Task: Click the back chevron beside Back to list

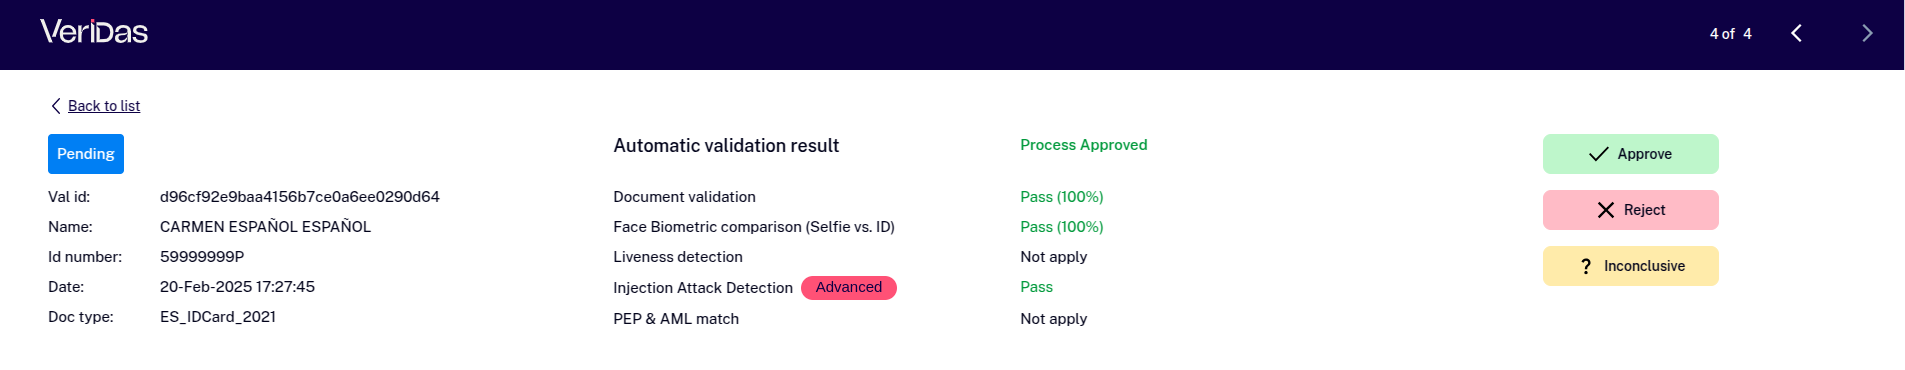Action: [56, 106]
